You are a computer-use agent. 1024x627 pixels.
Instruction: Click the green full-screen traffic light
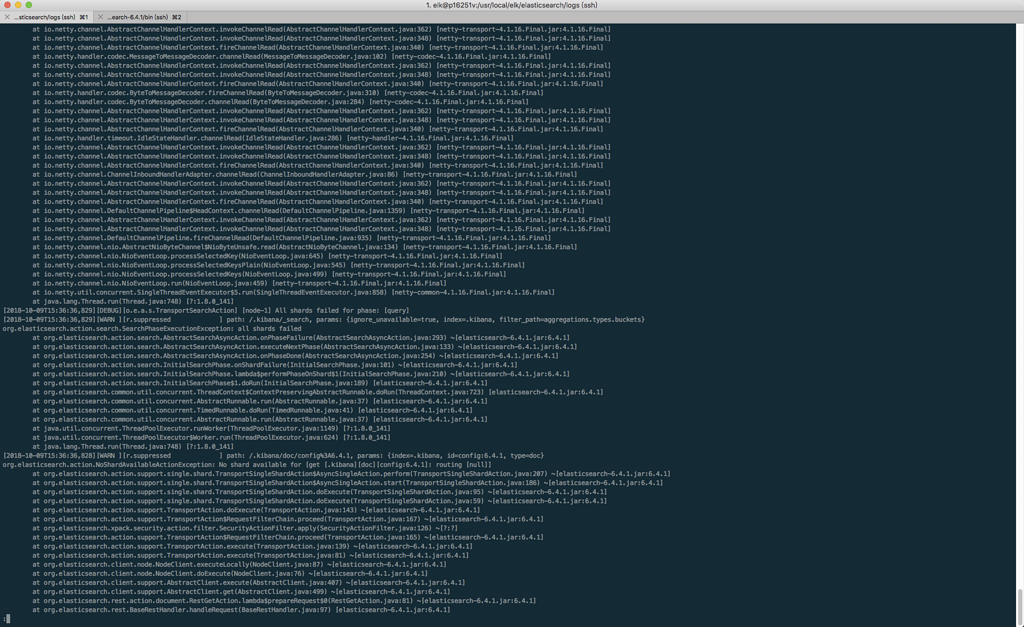(30, 4)
